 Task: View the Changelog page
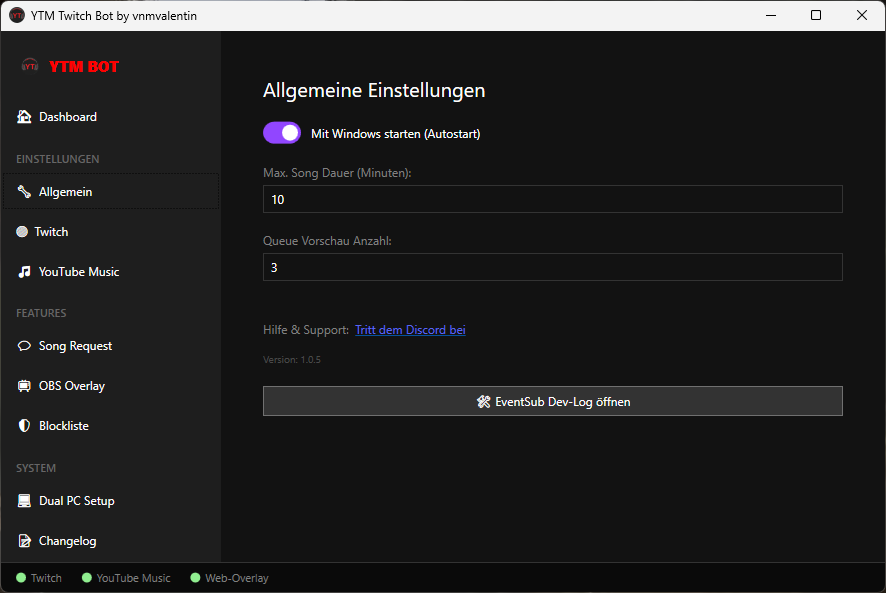pos(111,541)
